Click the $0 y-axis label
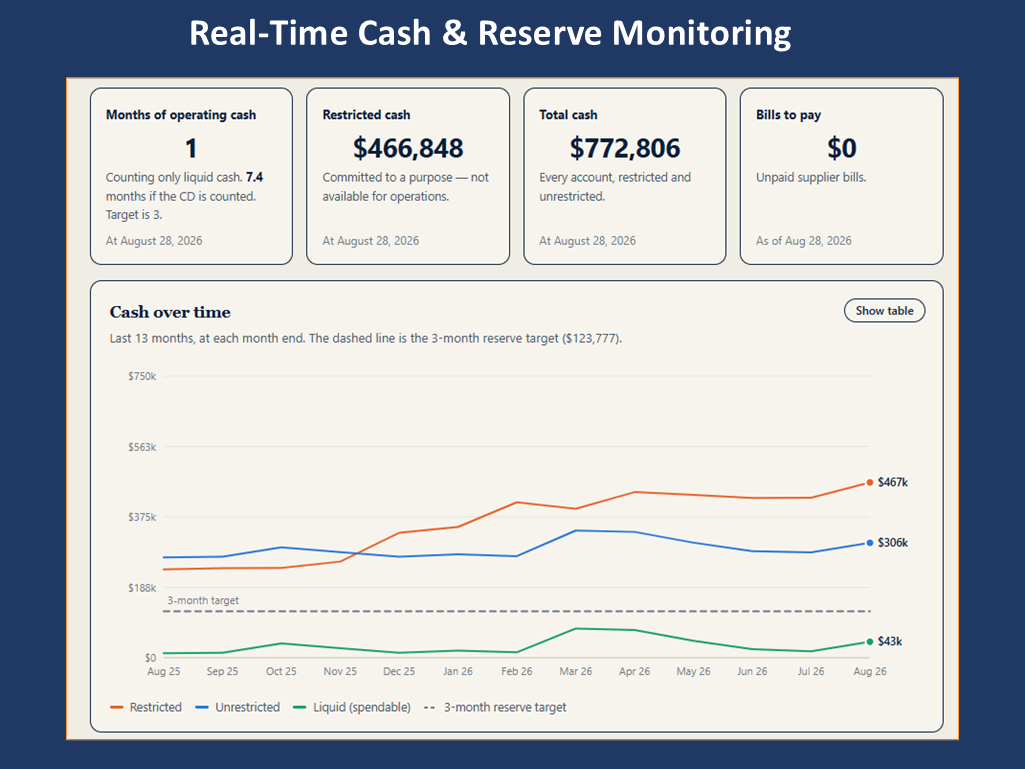1025x769 pixels. (x=150, y=657)
